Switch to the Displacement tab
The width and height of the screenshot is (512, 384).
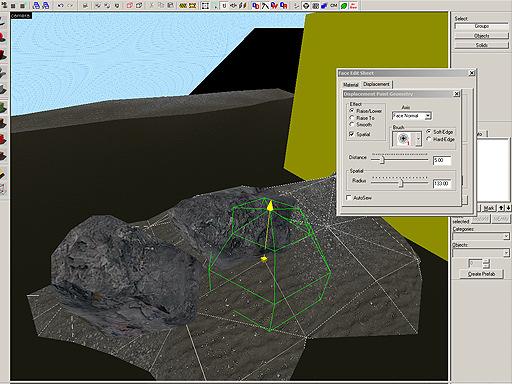click(376, 84)
